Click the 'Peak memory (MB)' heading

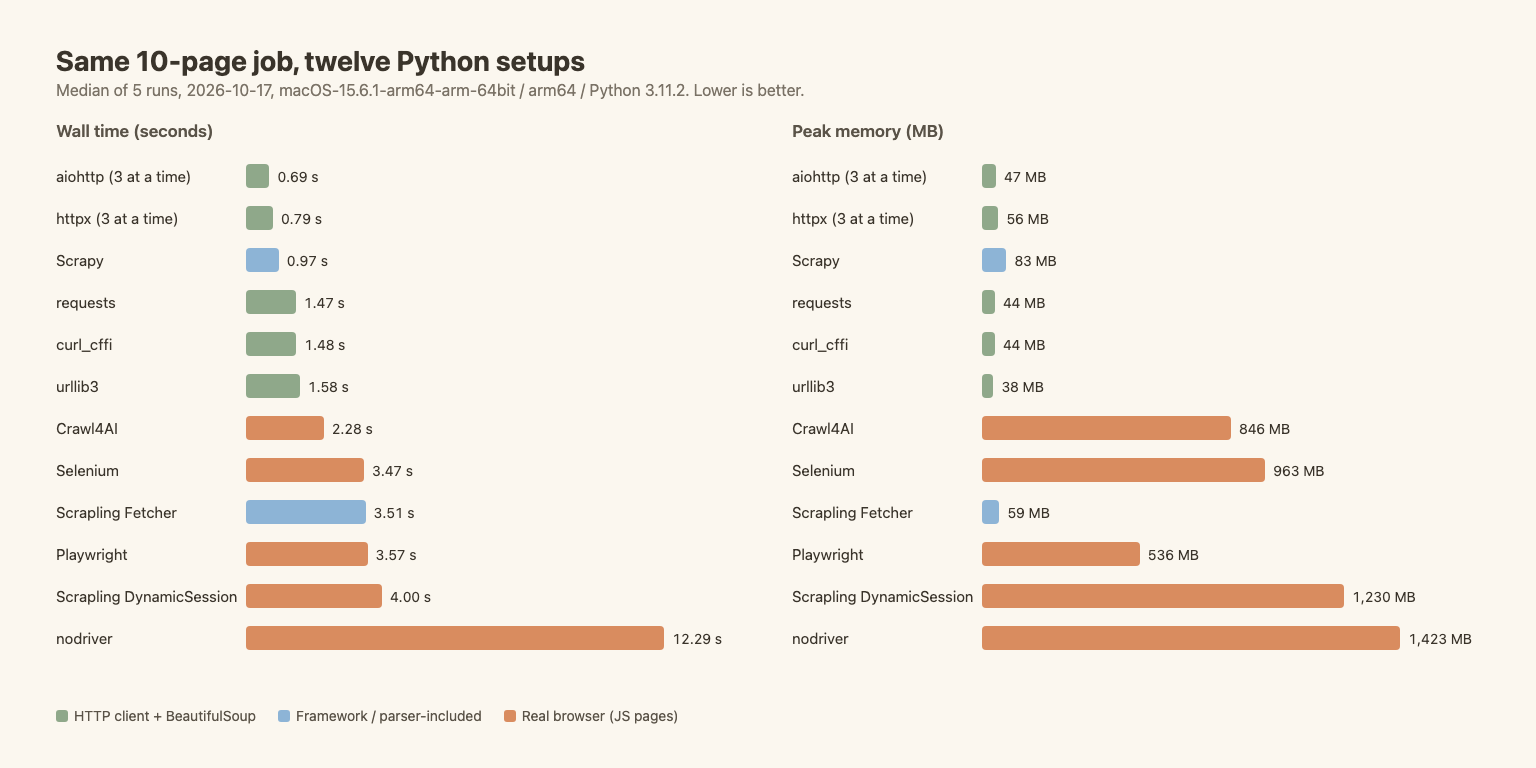click(x=868, y=131)
